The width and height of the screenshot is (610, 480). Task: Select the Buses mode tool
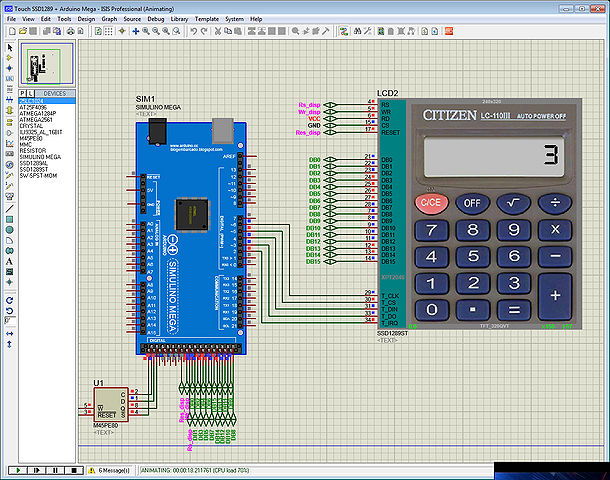(10, 100)
